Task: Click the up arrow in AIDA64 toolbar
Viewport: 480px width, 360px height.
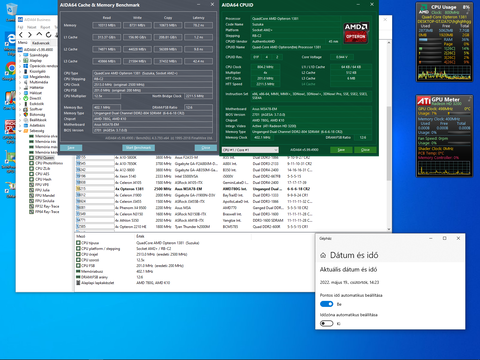Action: pos(39,34)
